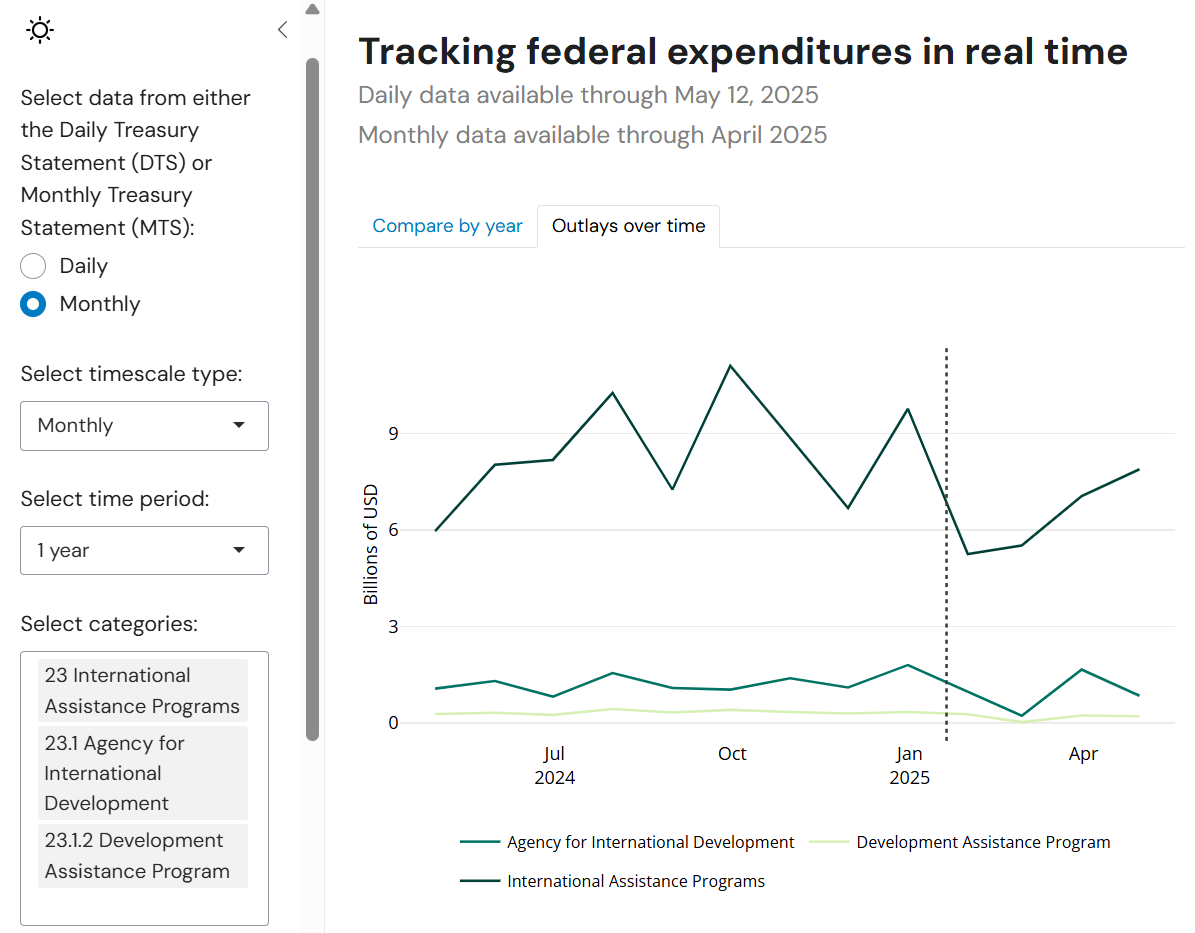The width and height of the screenshot is (1195, 933).
Task: Switch to the Outlays over time tab
Action: (628, 226)
